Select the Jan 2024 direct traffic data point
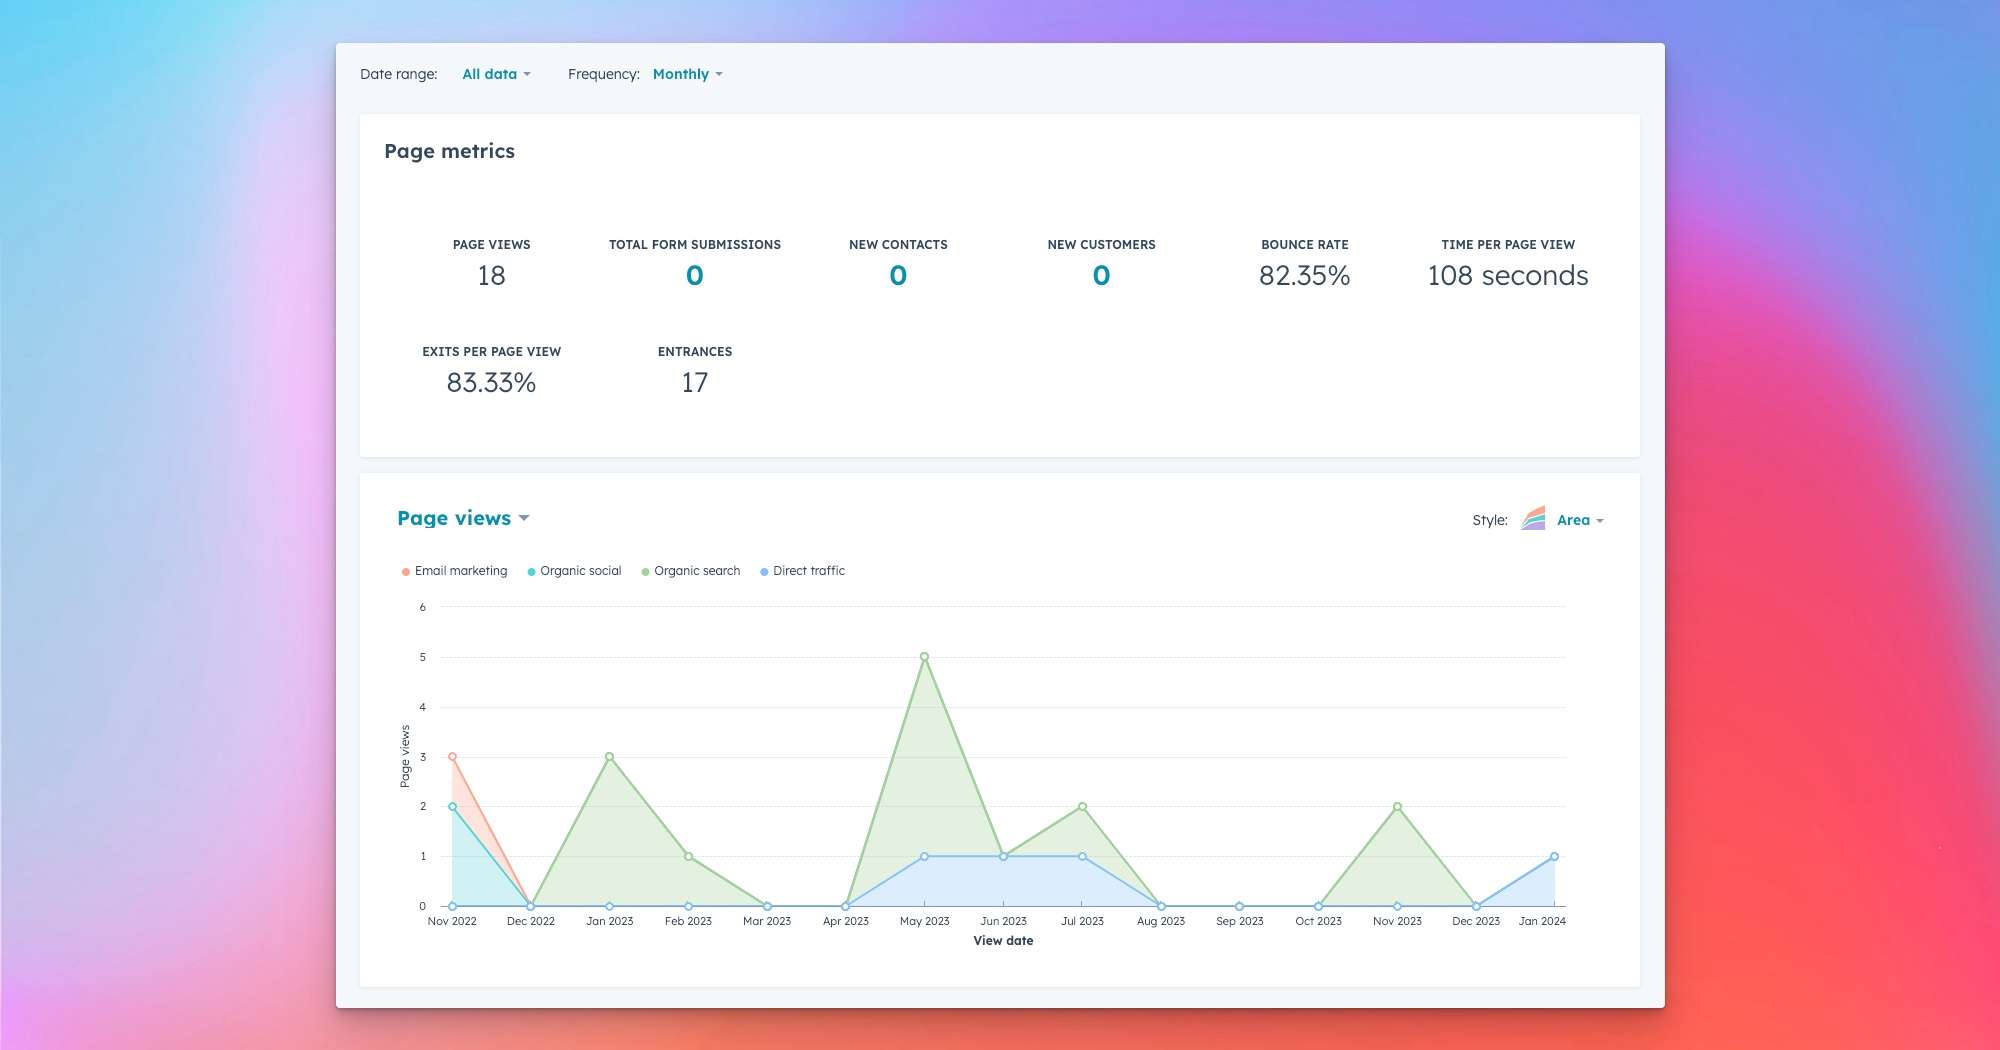 coord(1554,857)
